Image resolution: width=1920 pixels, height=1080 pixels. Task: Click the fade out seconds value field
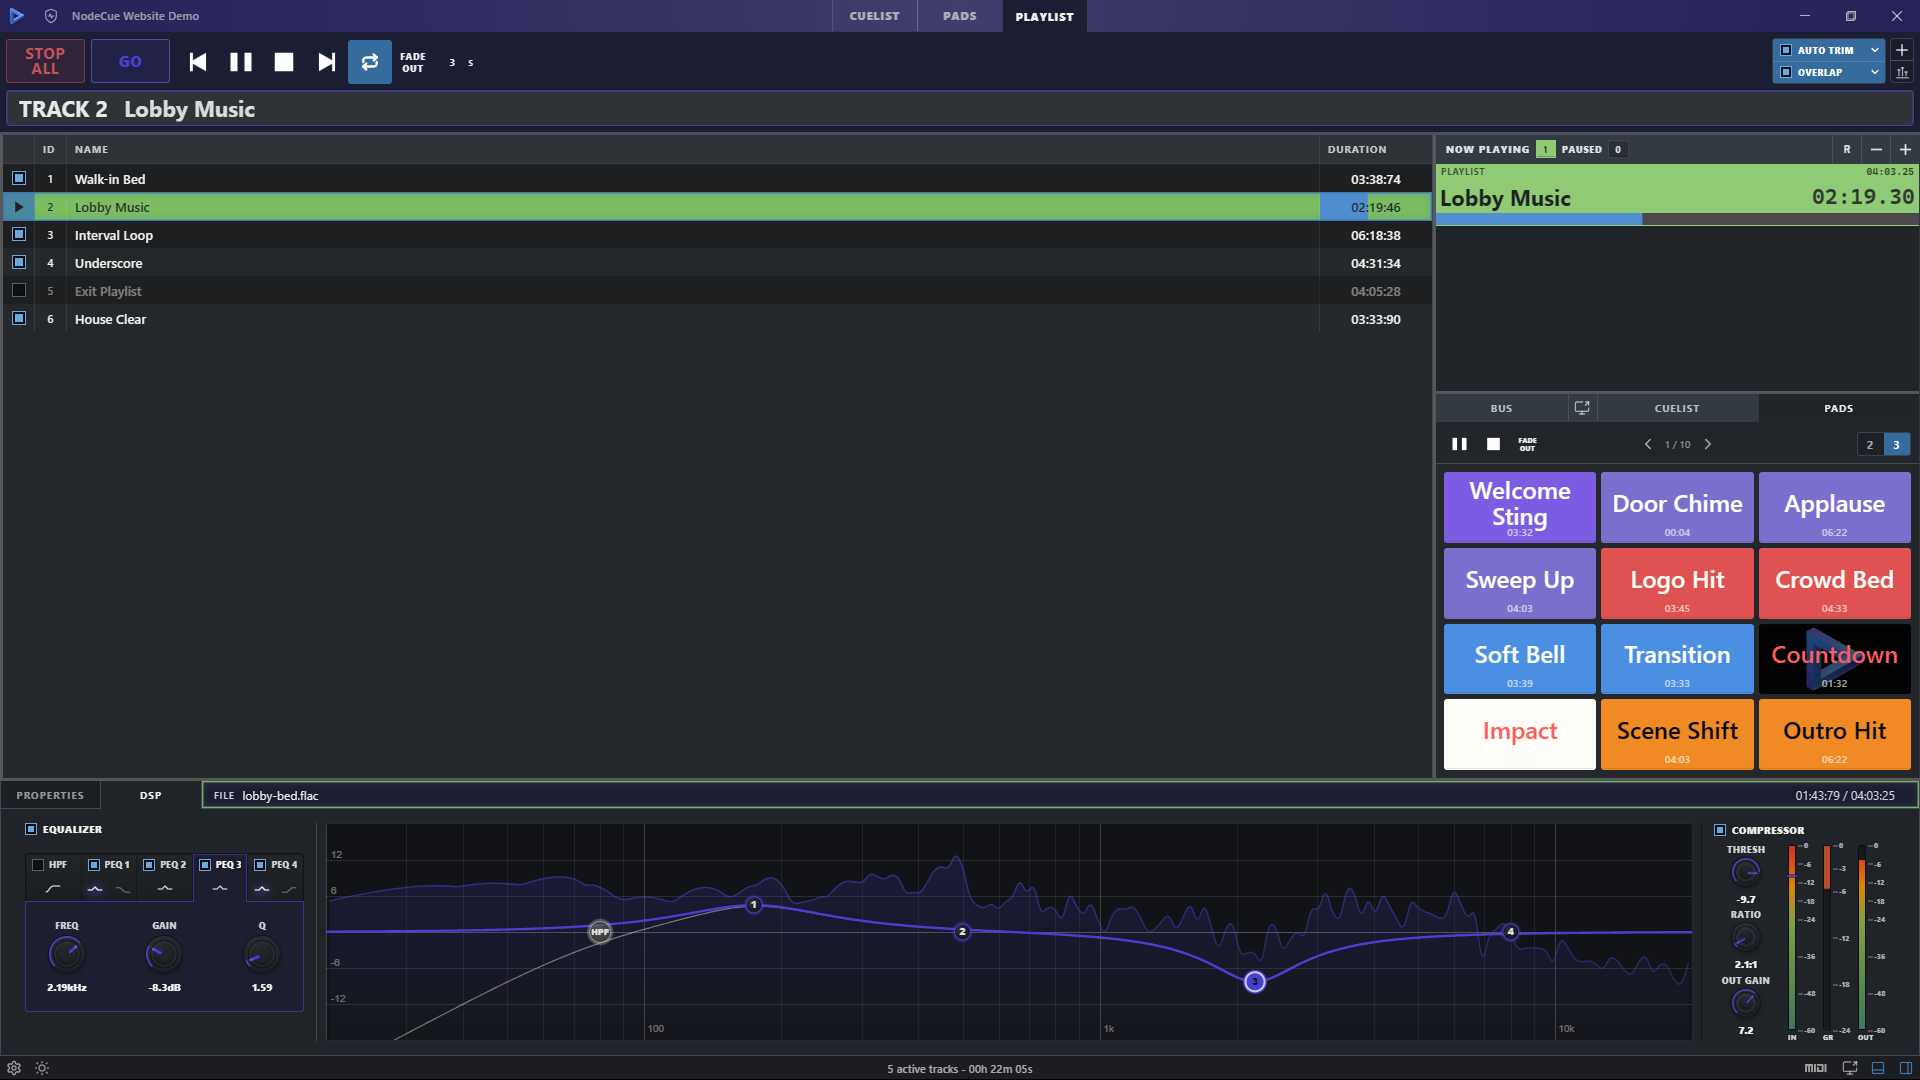click(452, 62)
